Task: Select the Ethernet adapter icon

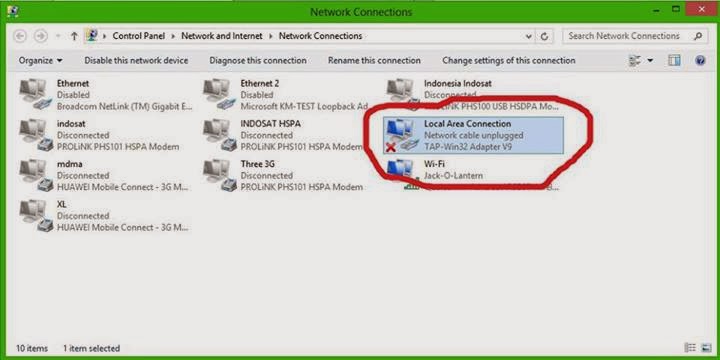Action: tap(35, 94)
